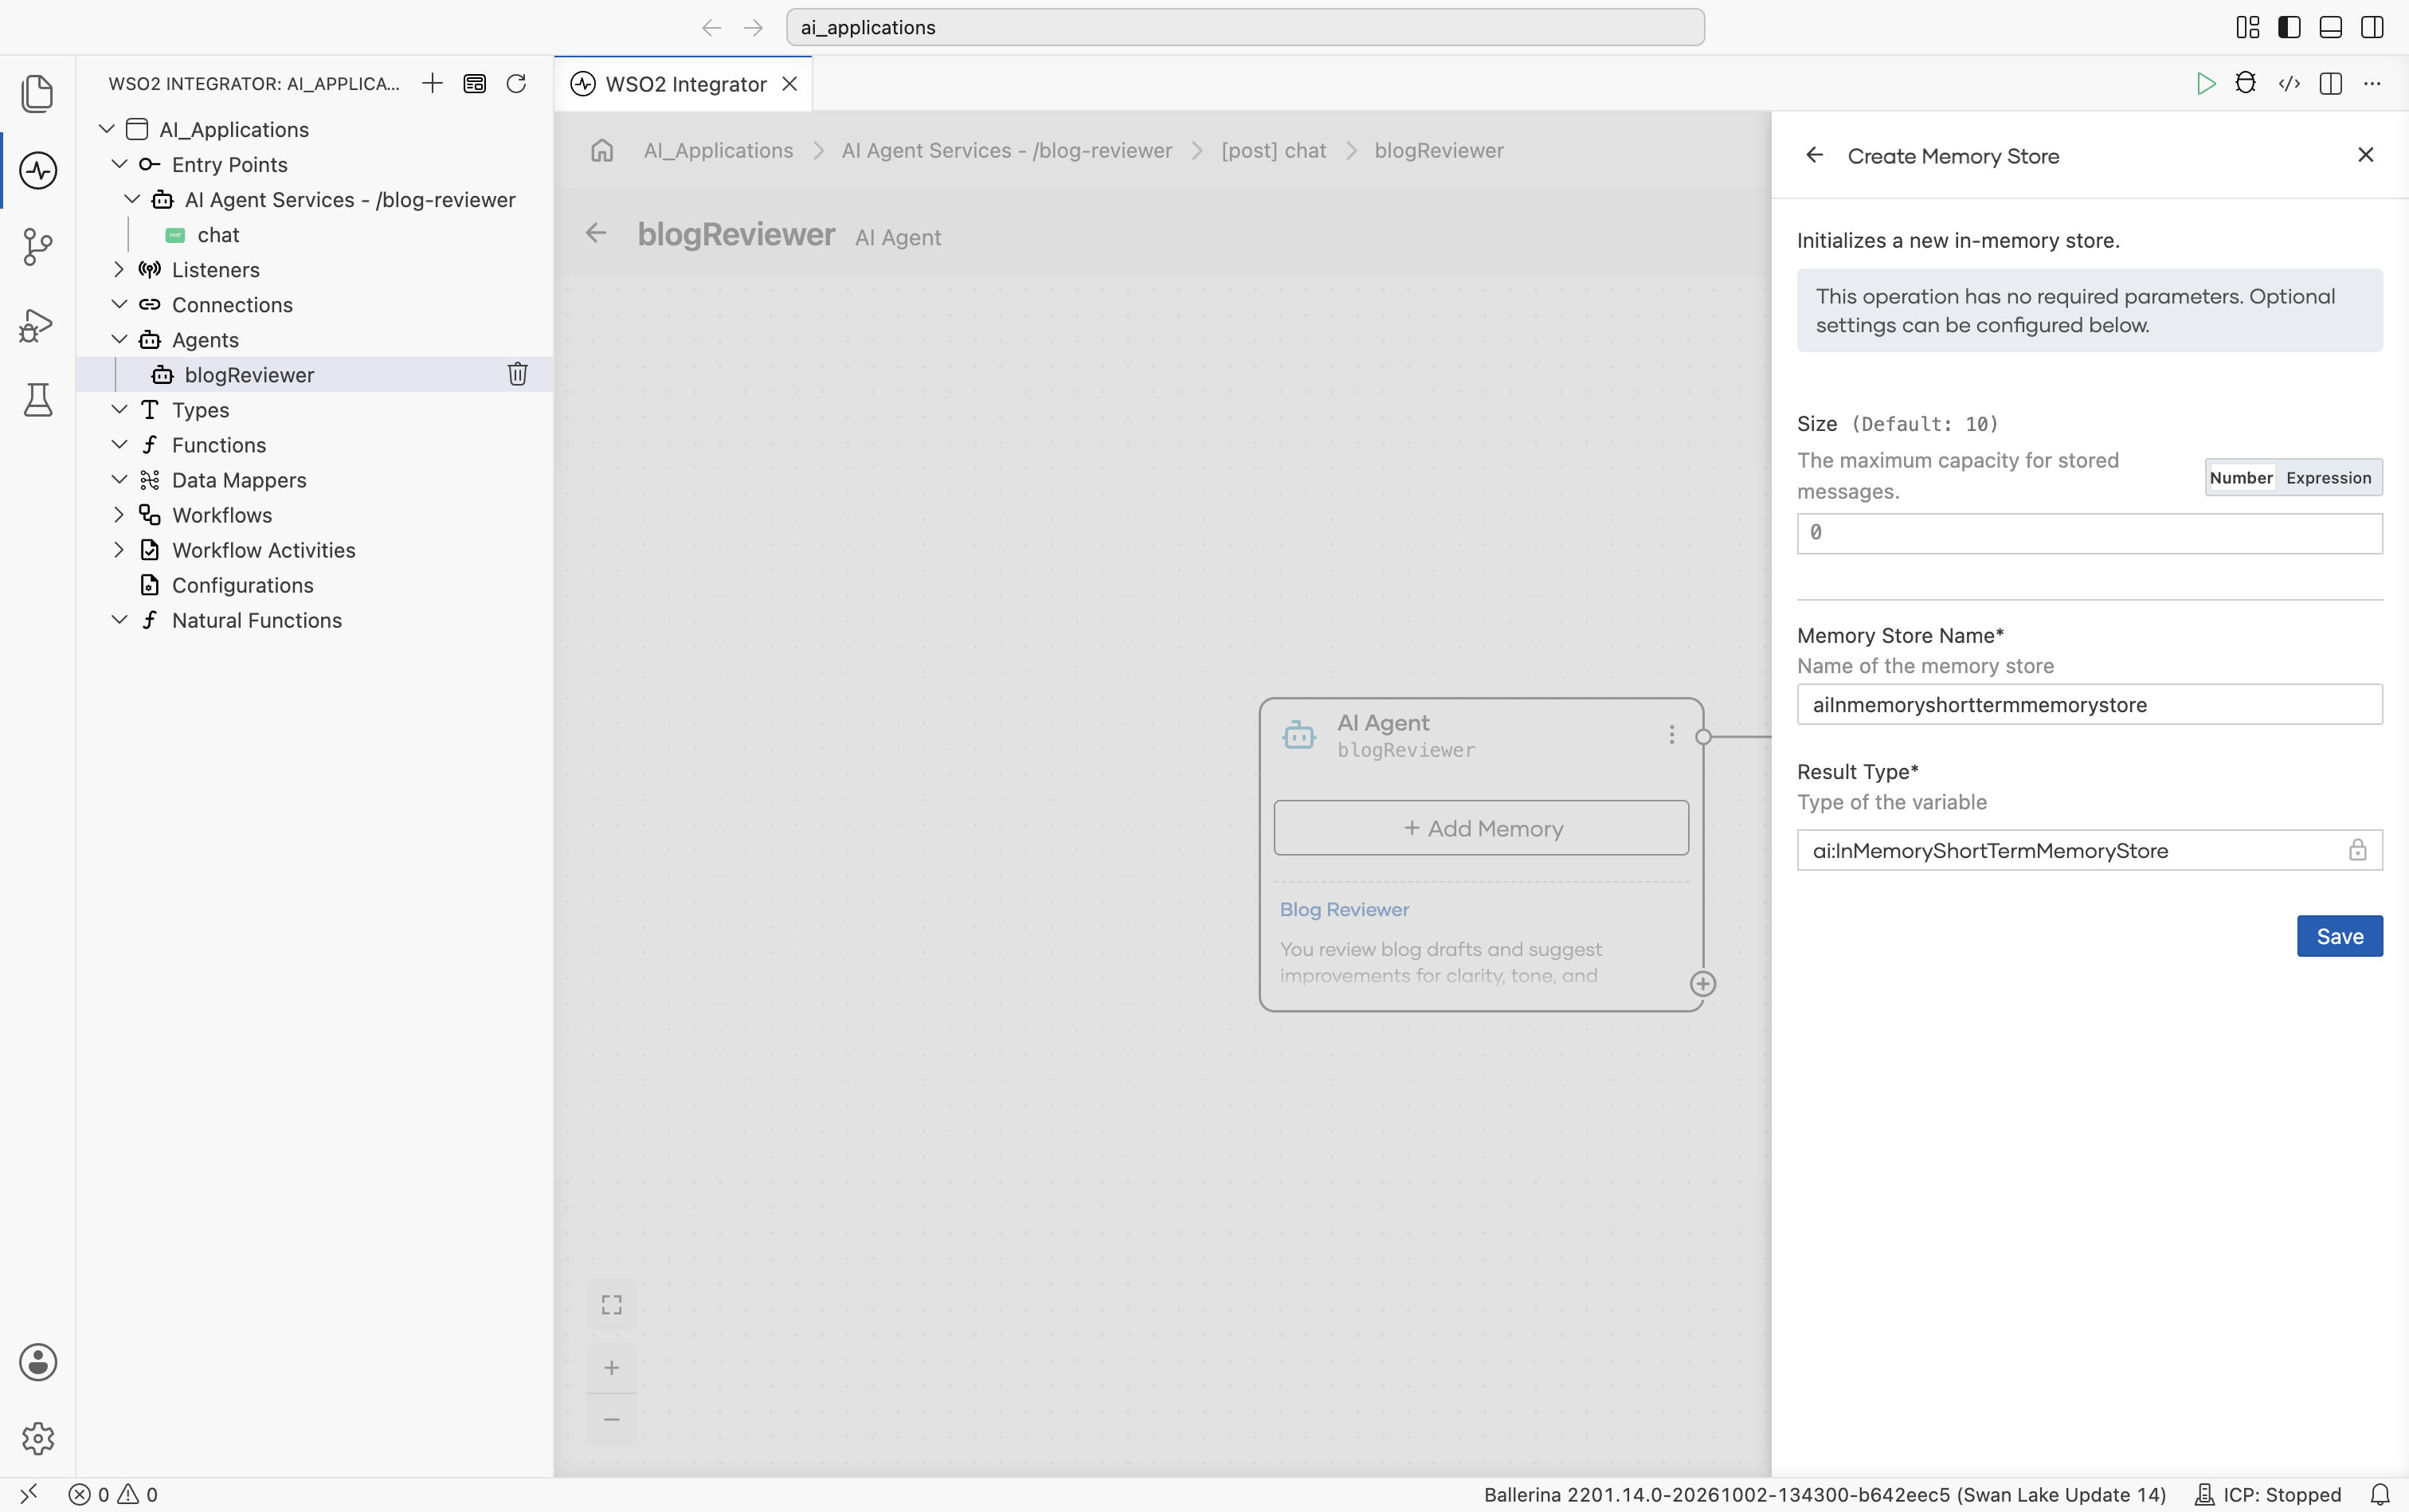Fit diagram to screen icon
The height and width of the screenshot is (1512, 2409).
click(x=611, y=1305)
